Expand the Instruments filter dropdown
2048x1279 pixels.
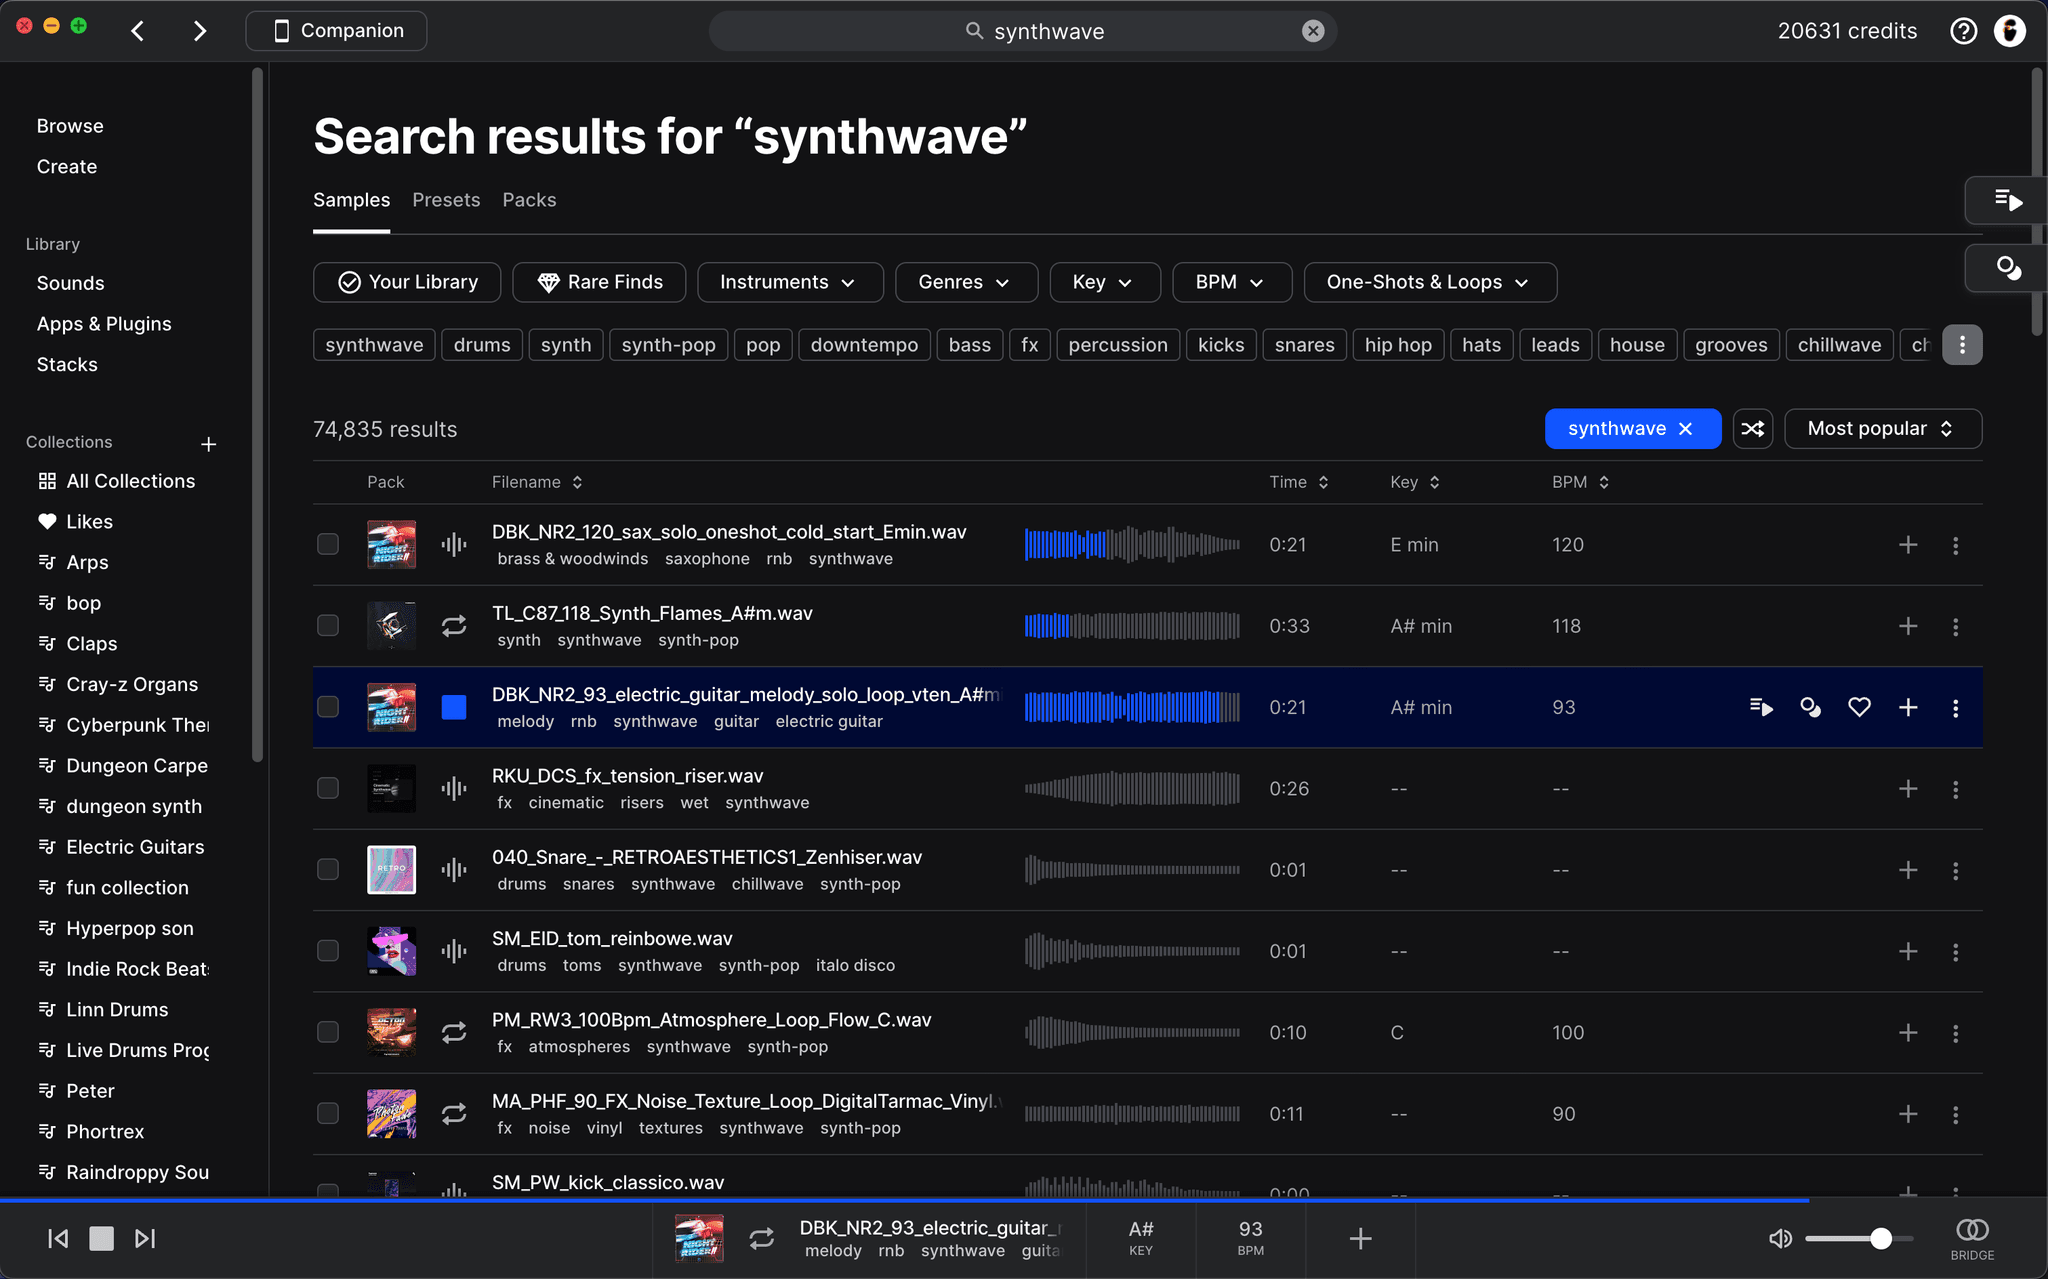click(x=790, y=282)
